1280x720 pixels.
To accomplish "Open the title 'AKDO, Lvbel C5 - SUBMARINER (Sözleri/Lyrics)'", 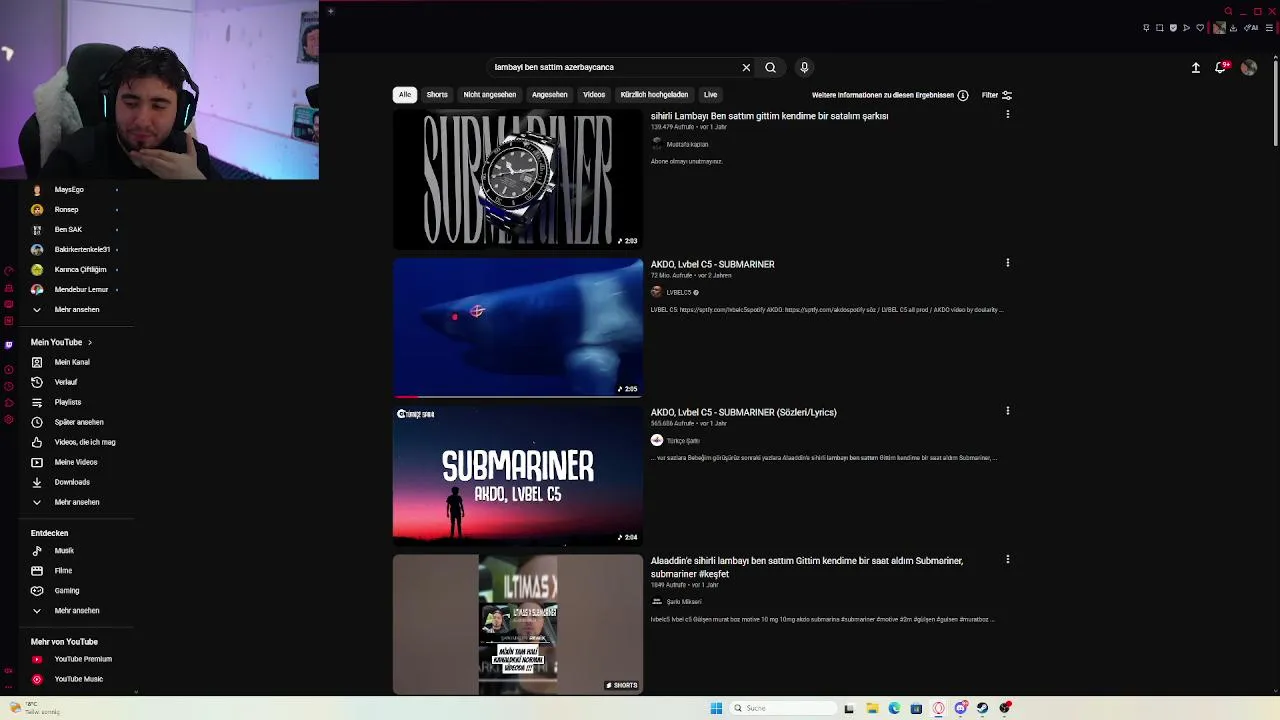I will click(x=744, y=412).
